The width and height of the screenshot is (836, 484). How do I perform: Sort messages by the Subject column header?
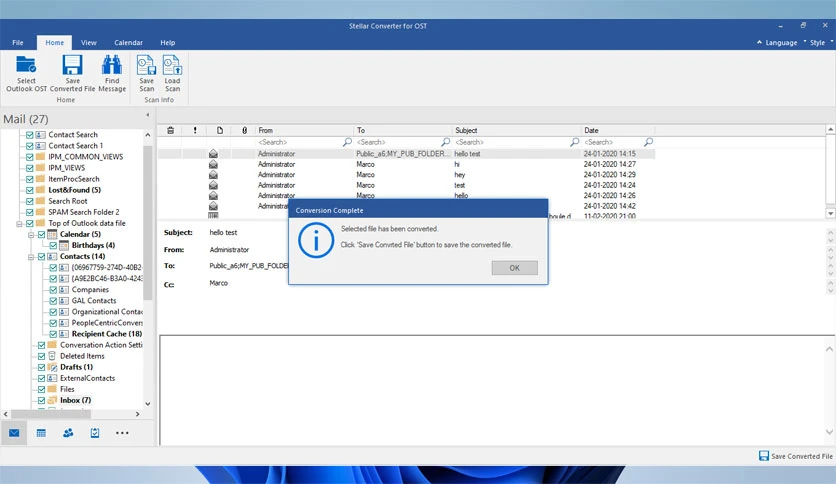tap(517, 130)
